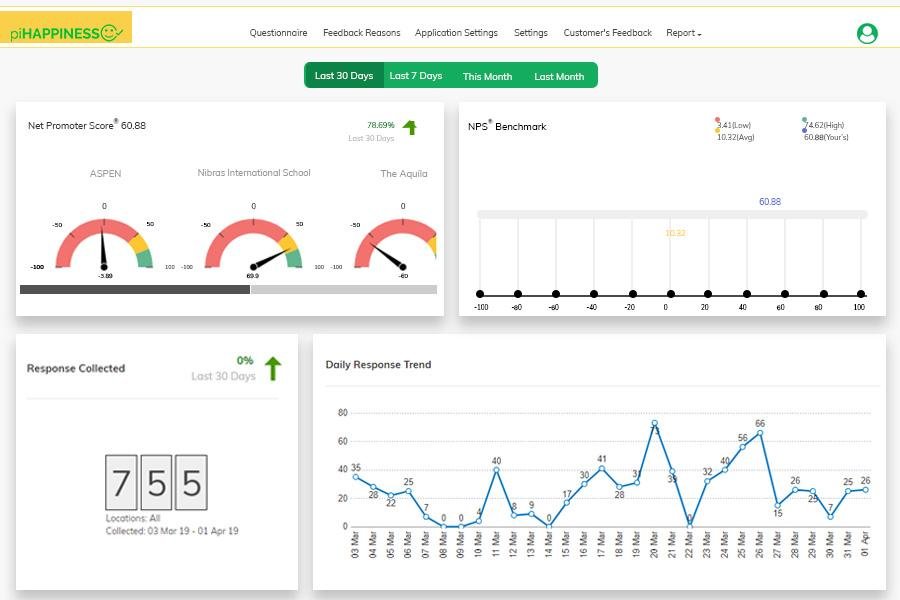Expand the Report dropdown menu
900x600 pixels.
(x=684, y=33)
